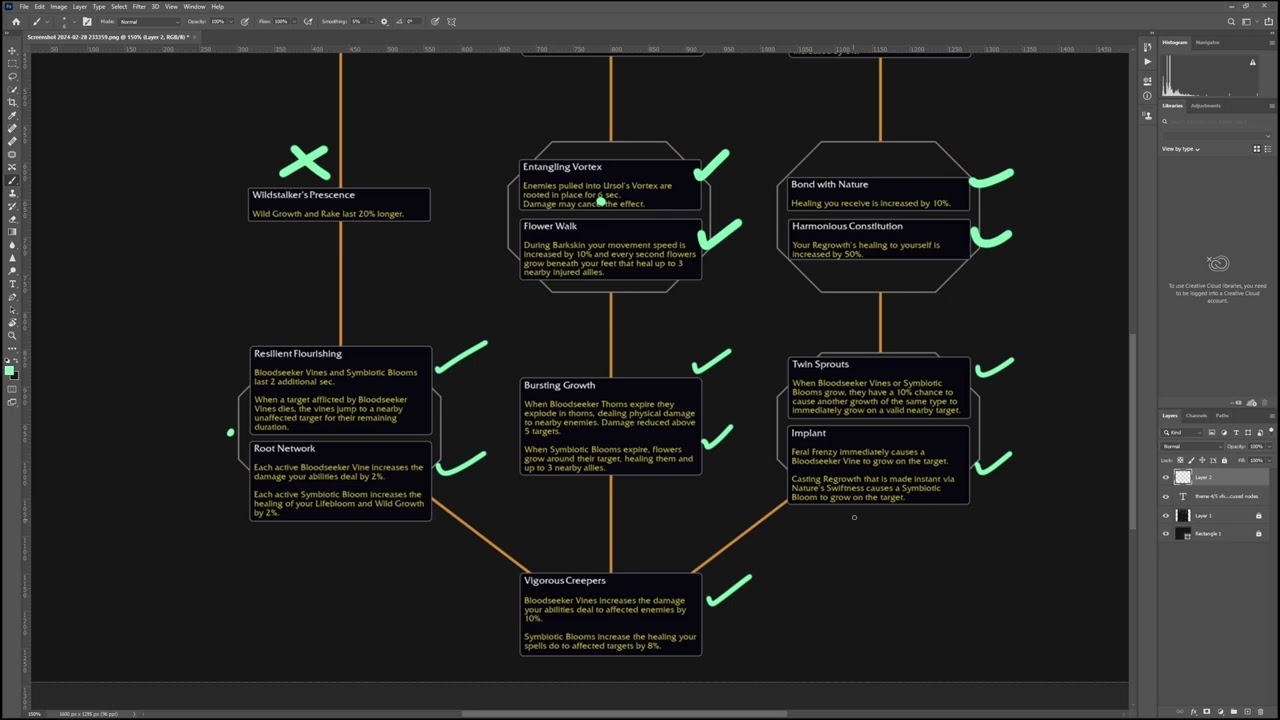Hide the theme text layer eye
The image size is (1280, 720).
[x=1165, y=497]
